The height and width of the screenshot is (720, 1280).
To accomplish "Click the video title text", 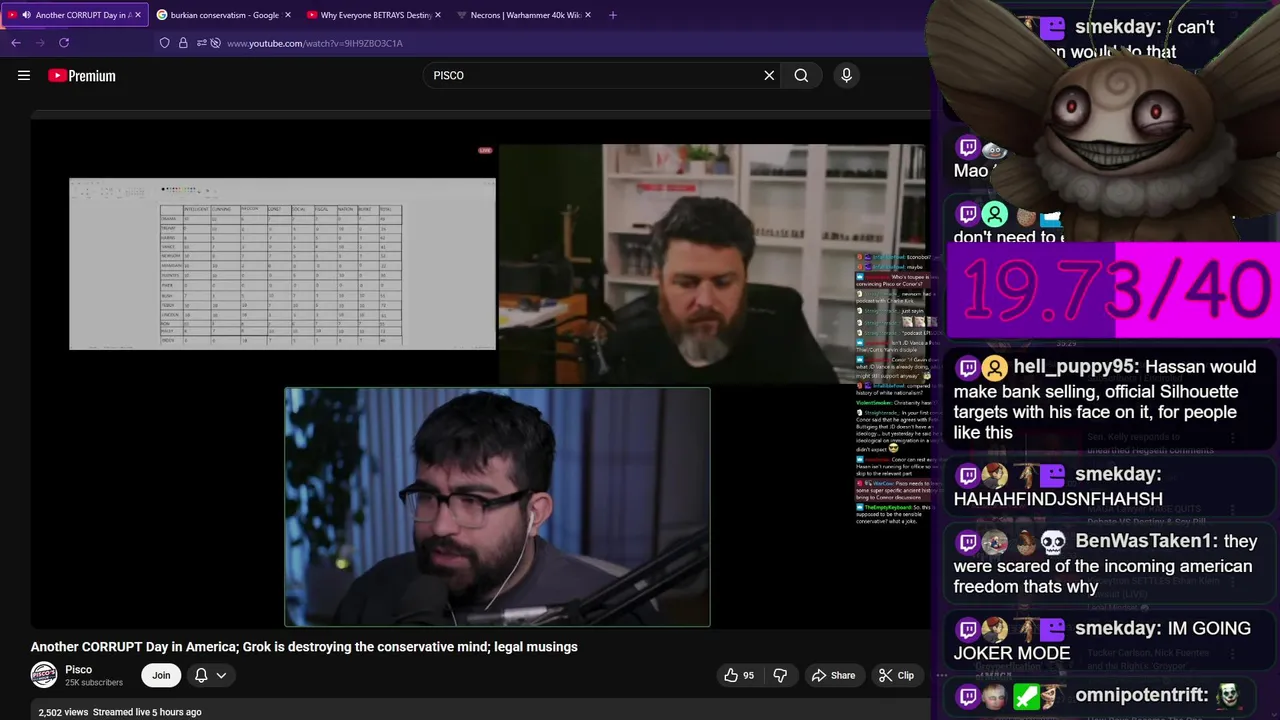I will tap(304, 647).
